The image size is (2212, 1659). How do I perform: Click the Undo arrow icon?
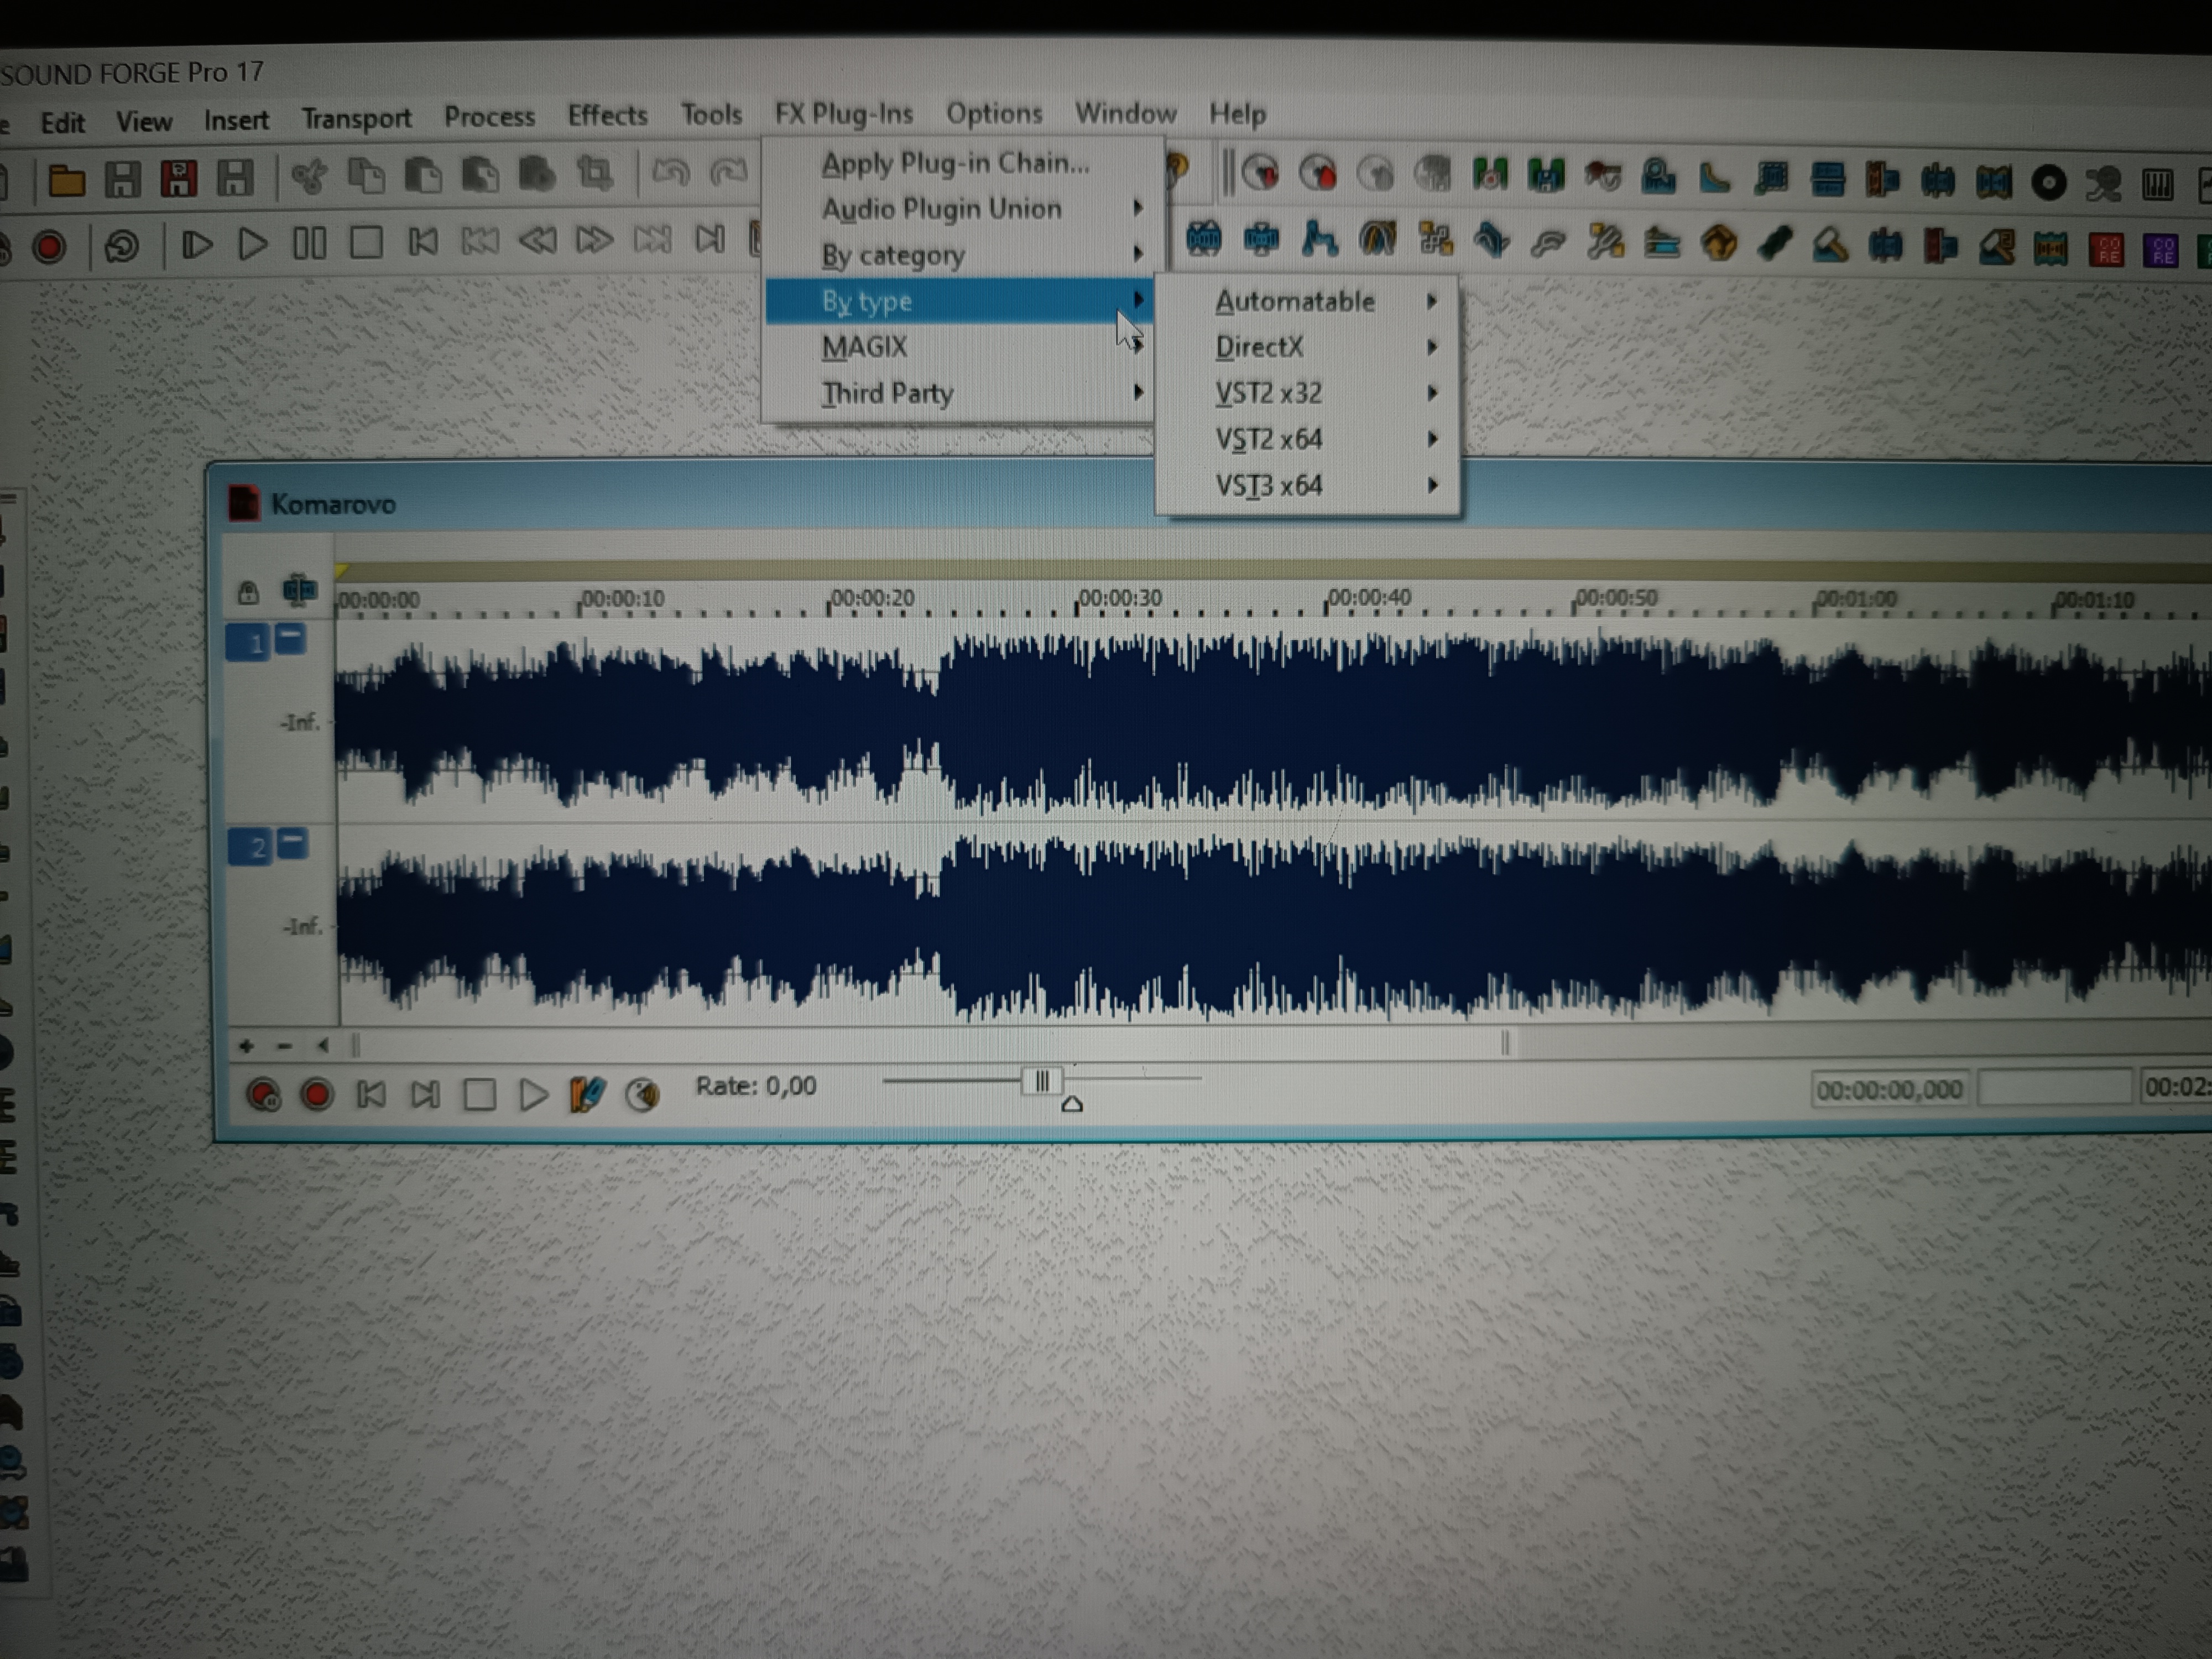[670, 173]
